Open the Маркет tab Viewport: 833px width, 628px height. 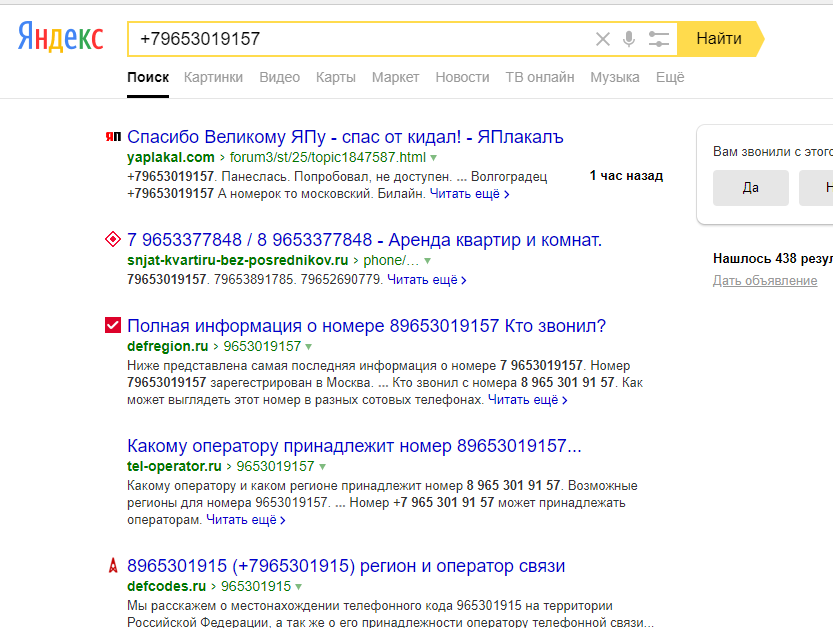(395, 78)
